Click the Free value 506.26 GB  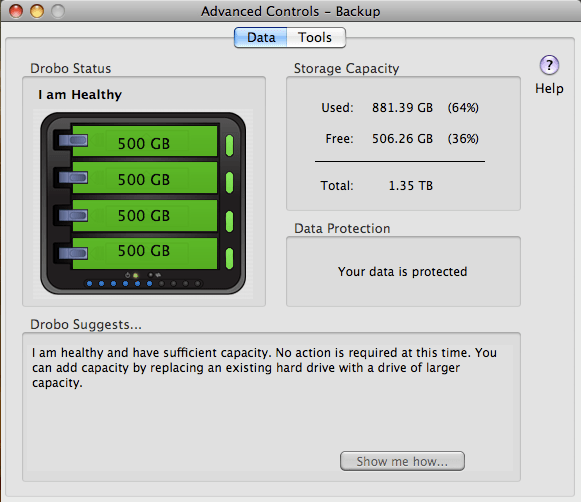[x=402, y=139]
